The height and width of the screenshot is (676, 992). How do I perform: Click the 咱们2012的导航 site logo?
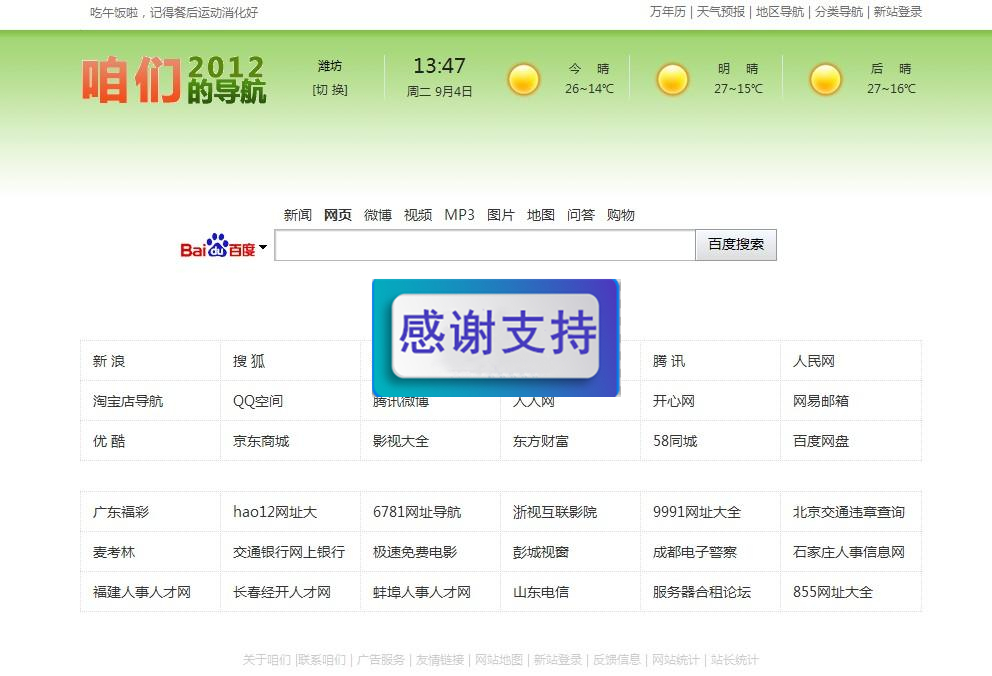[174, 80]
